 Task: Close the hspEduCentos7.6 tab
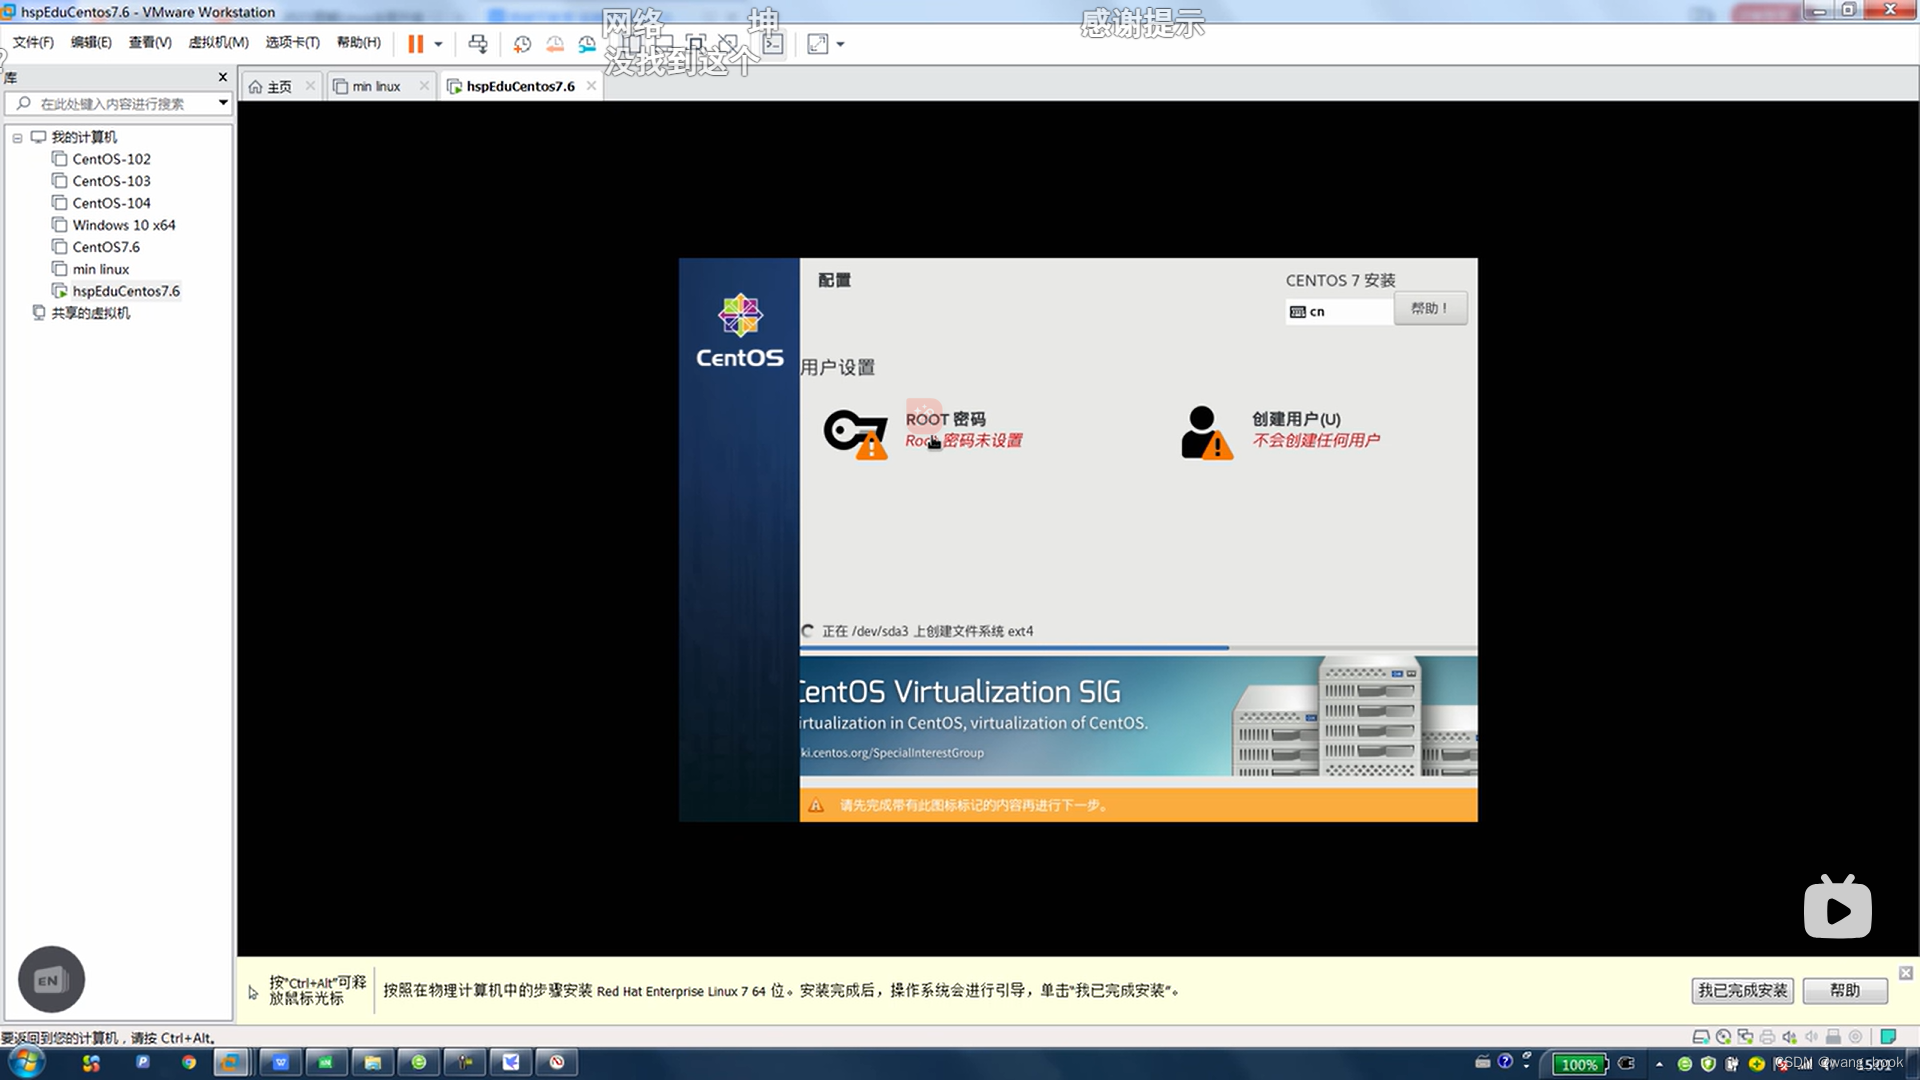click(591, 86)
